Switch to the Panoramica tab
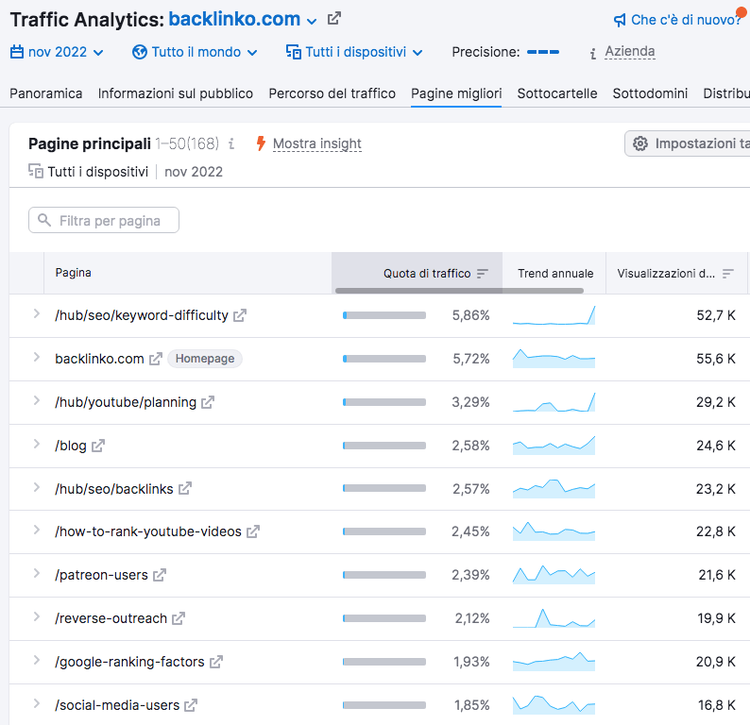Image resolution: width=750 pixels, height=725 pixels. coord(46,93)
